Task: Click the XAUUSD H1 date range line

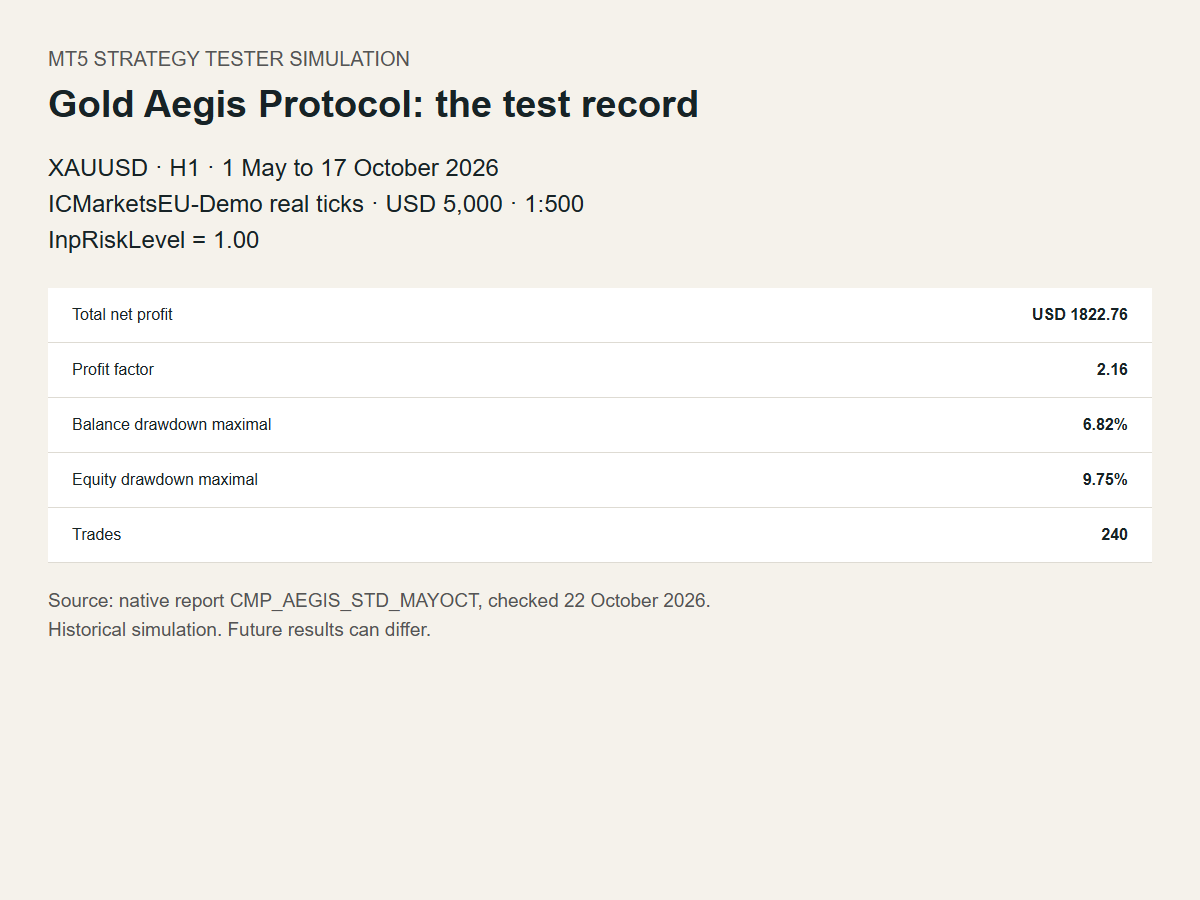Action: click(273, 168)
